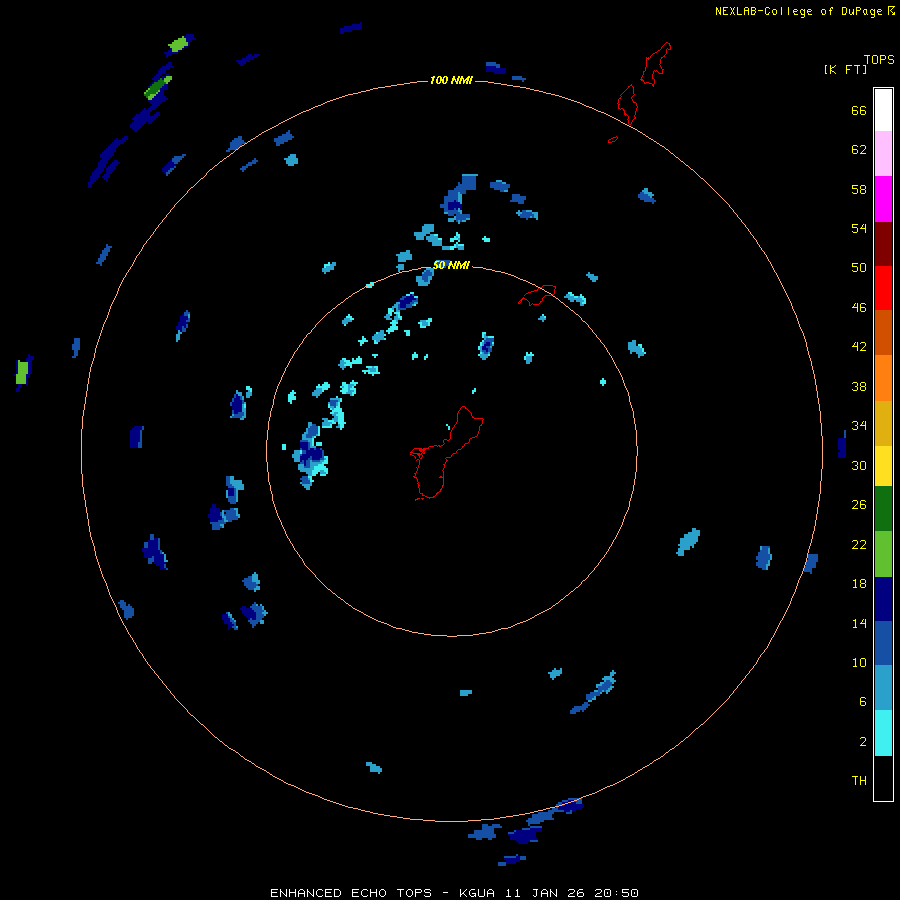Click the 'TOPS' legend title
The image size is (900, 900).
[879, 59]
